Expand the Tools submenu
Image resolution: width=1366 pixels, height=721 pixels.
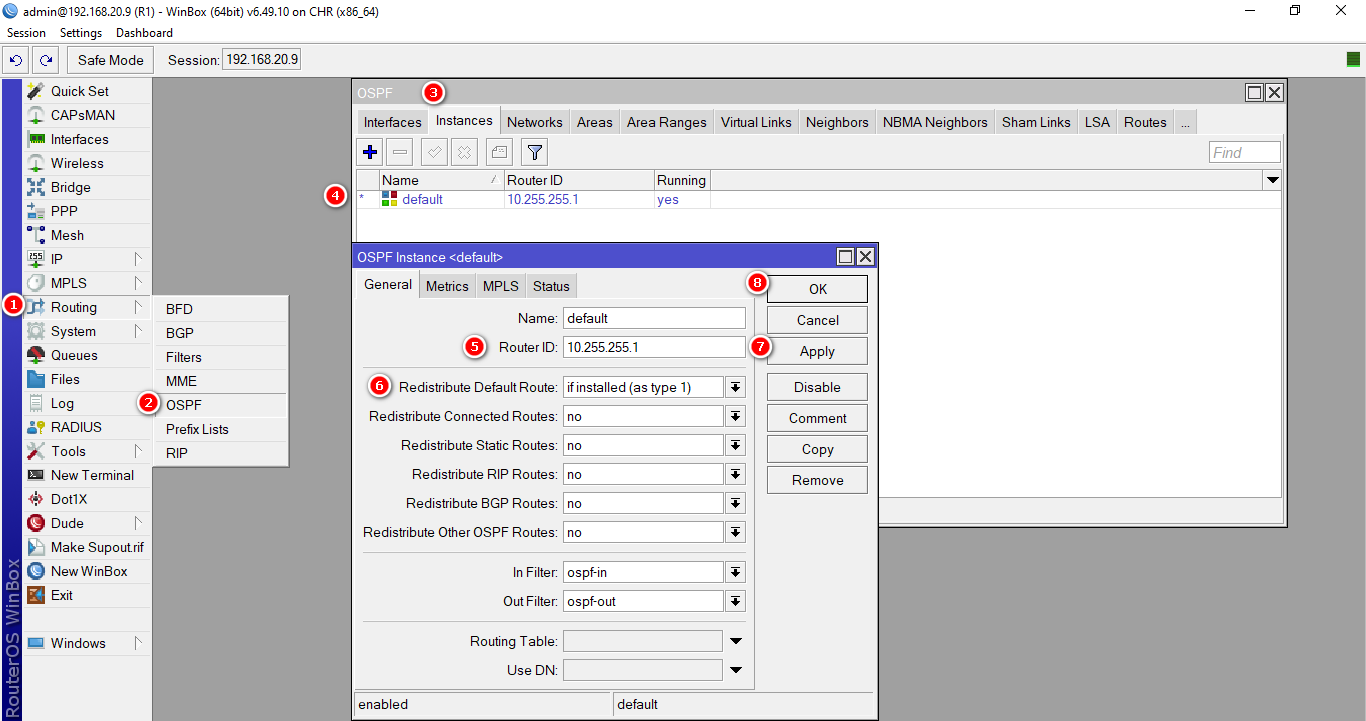87,451
